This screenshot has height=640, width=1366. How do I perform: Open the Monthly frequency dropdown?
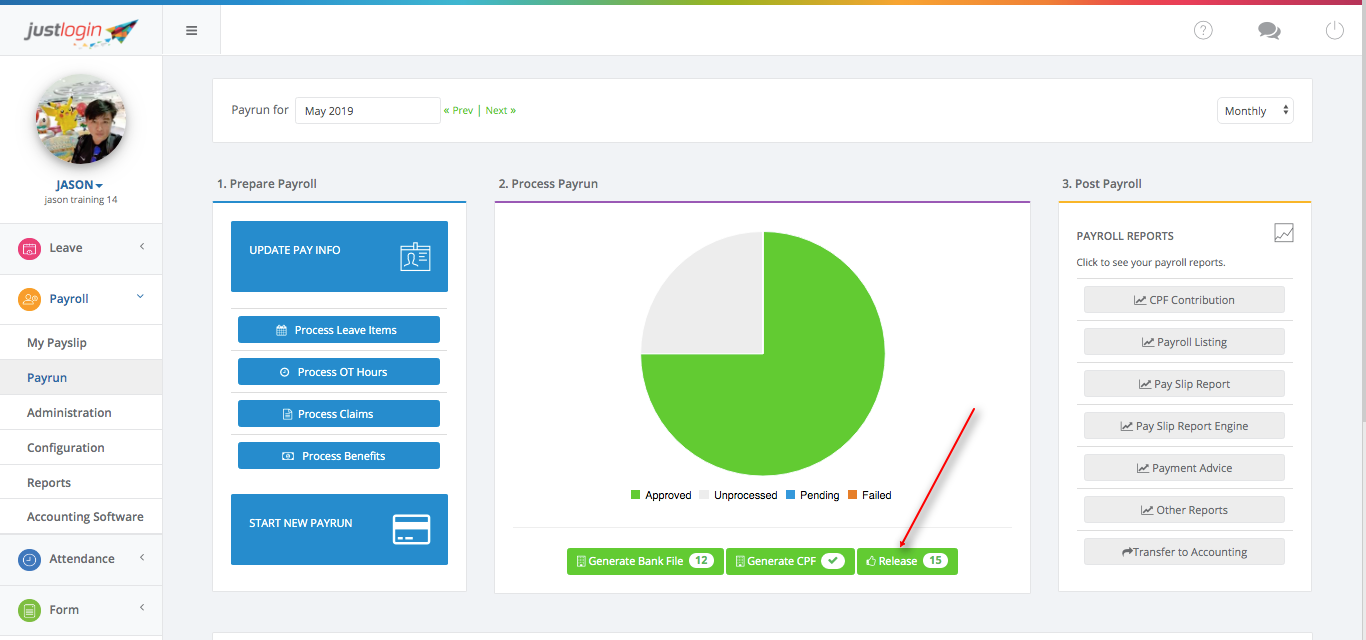tap(1255, 111)
